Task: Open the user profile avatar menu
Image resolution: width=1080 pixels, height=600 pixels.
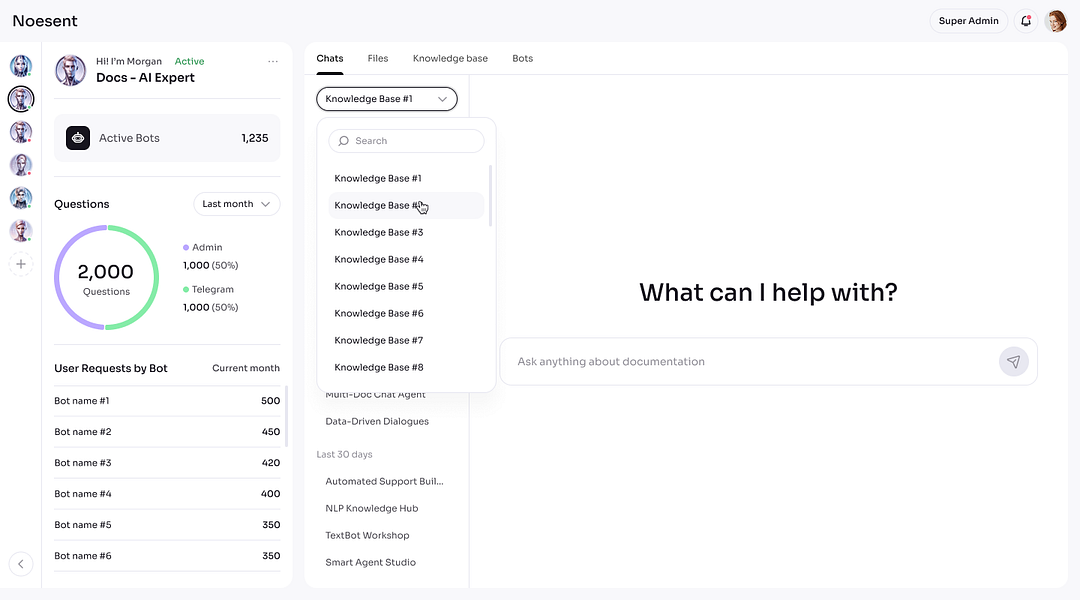Action: click(x=1056, y=21)
